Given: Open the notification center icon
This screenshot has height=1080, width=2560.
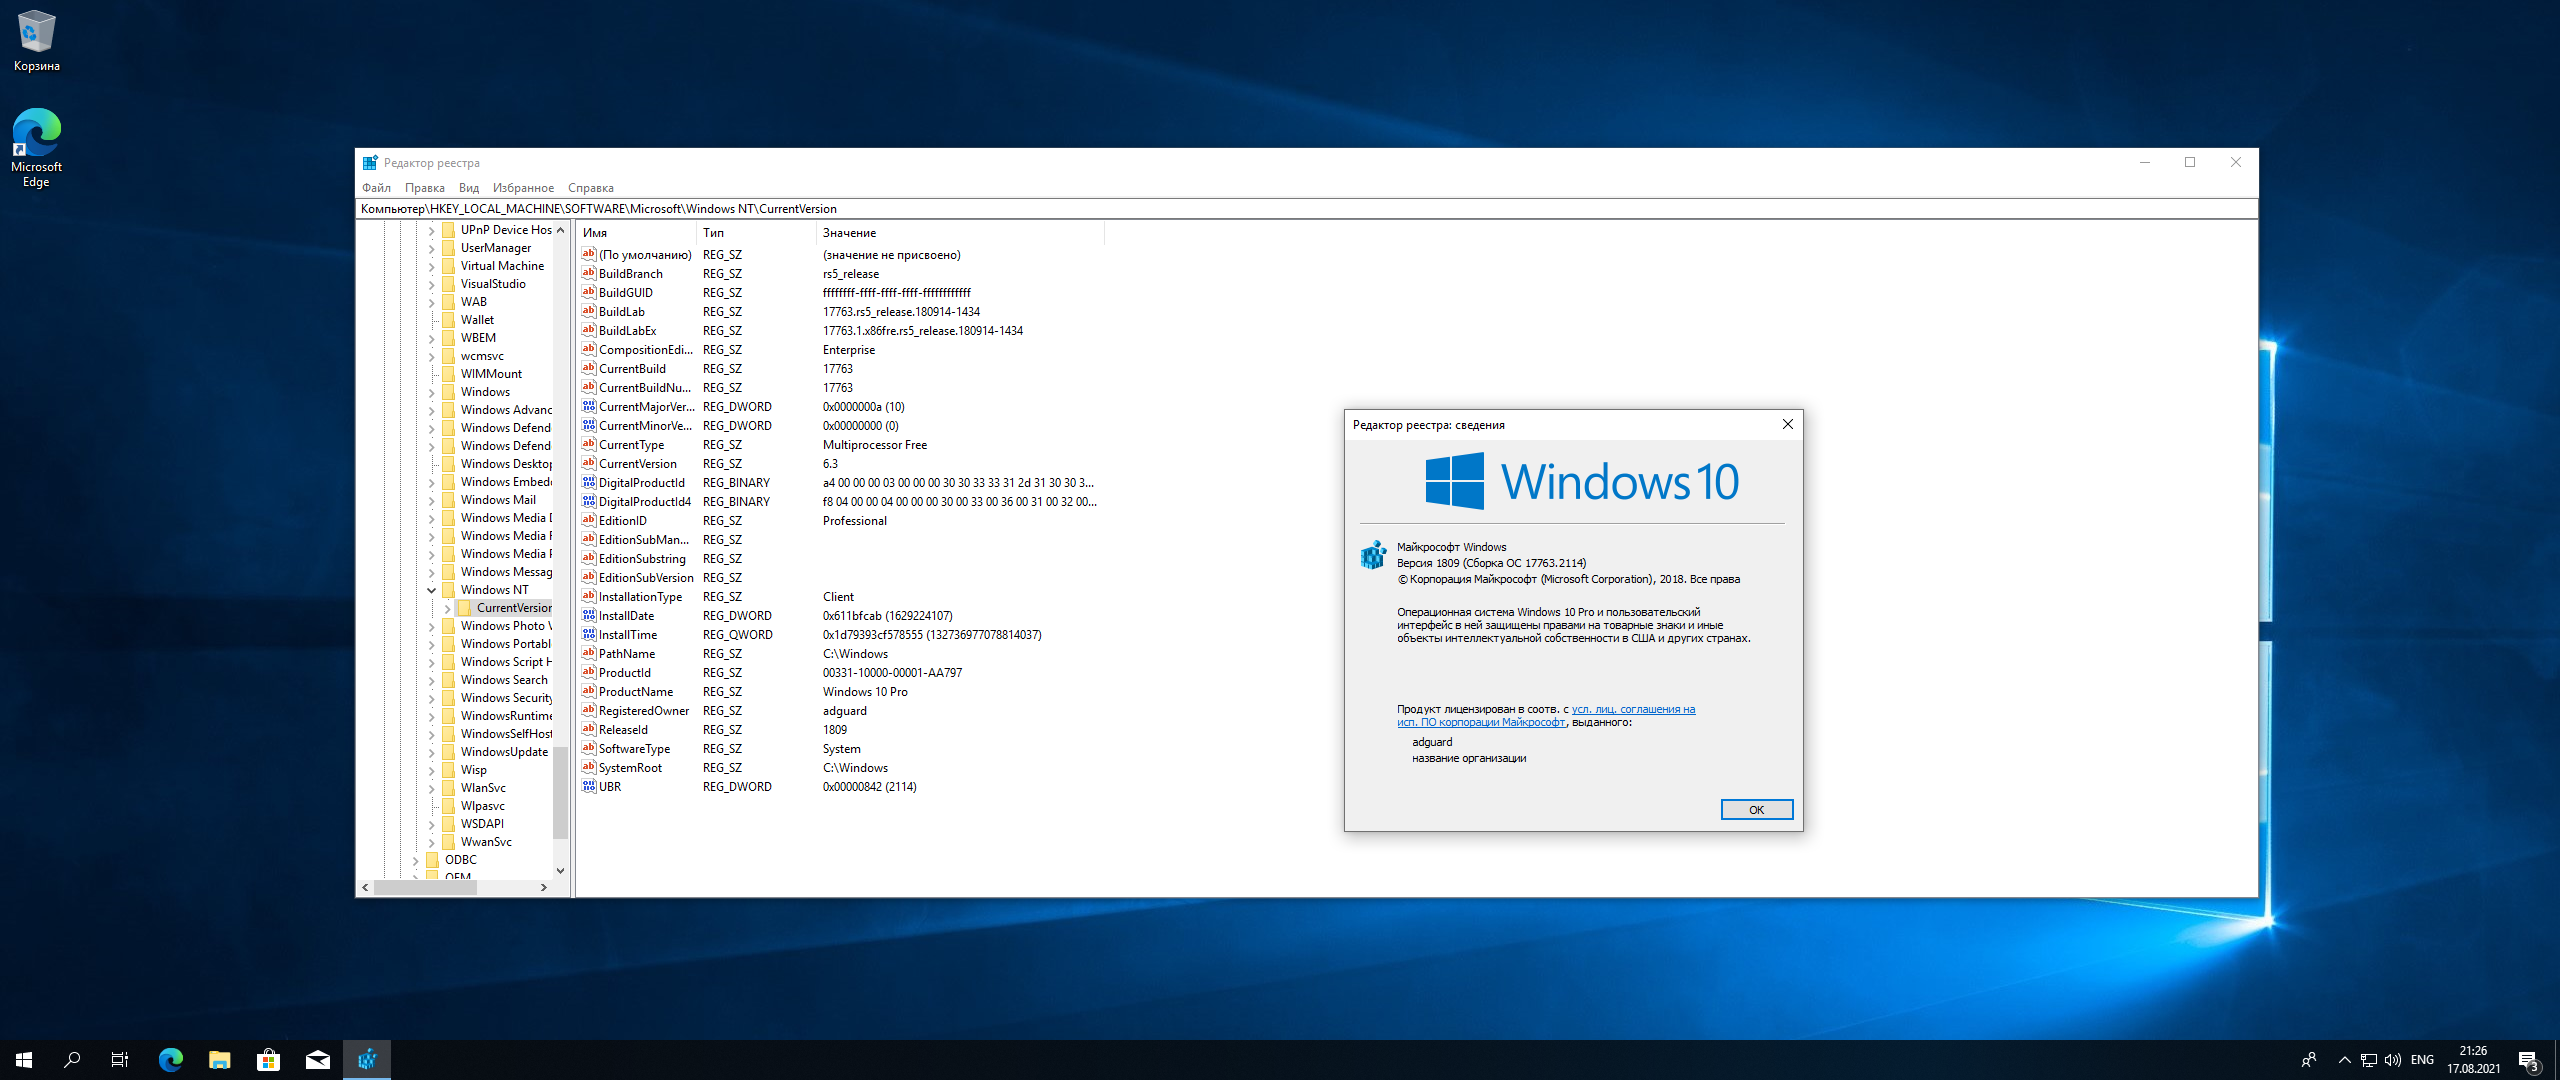Looking at the screenshot, I should (x=2528, y=1059).
